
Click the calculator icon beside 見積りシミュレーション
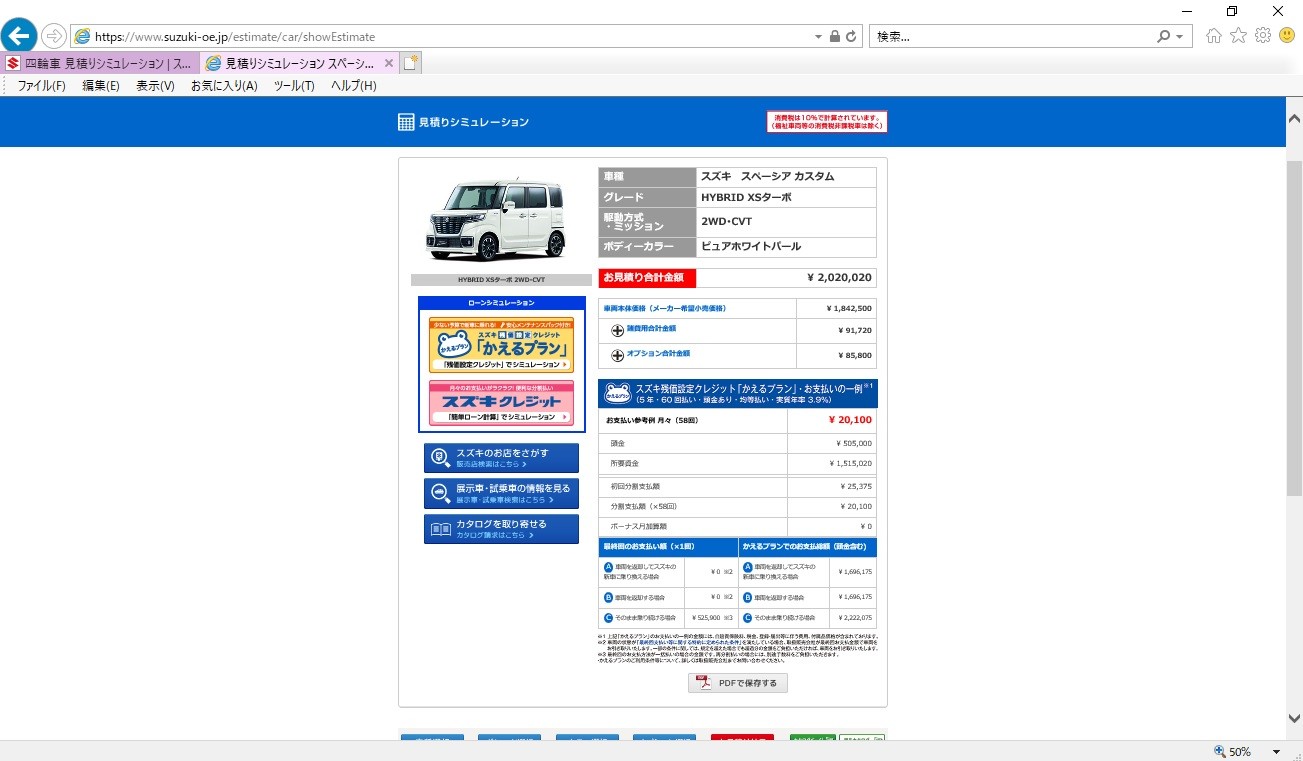pyautogui.click(x=406, y=122)
